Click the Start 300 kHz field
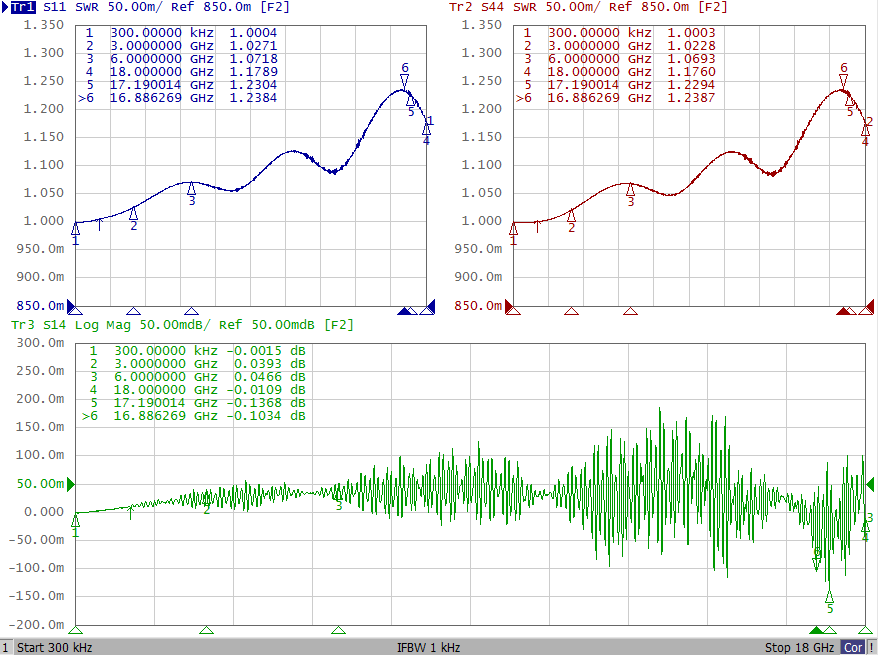 point(55,647)
